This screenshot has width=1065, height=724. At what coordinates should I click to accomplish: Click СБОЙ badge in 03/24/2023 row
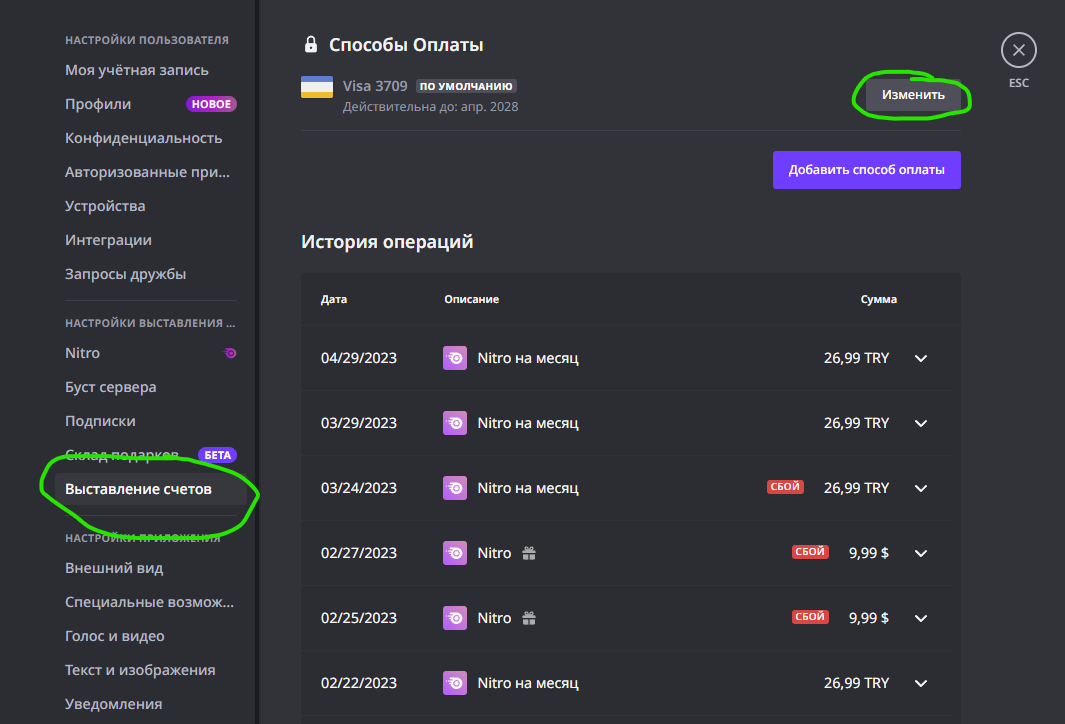tap(785, 486)
